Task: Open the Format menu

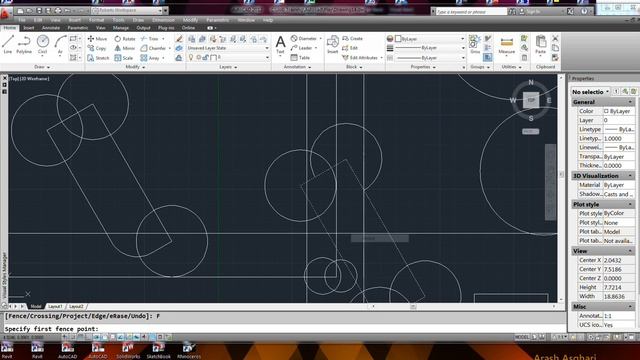Action: coord(97,20)
